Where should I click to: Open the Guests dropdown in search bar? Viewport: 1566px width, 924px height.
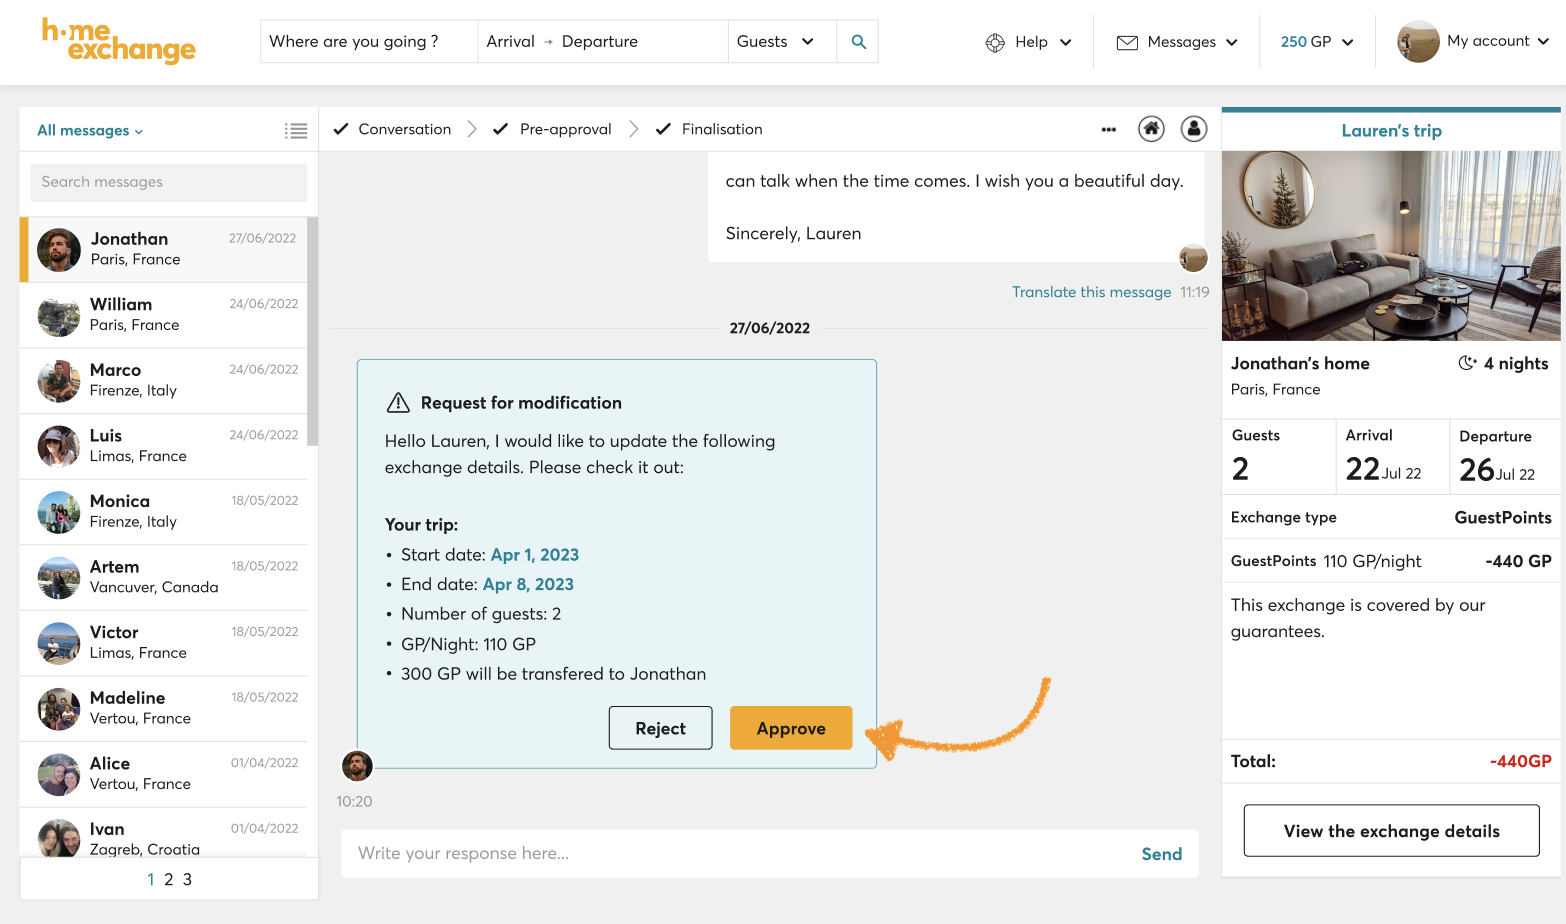[775, 42]
